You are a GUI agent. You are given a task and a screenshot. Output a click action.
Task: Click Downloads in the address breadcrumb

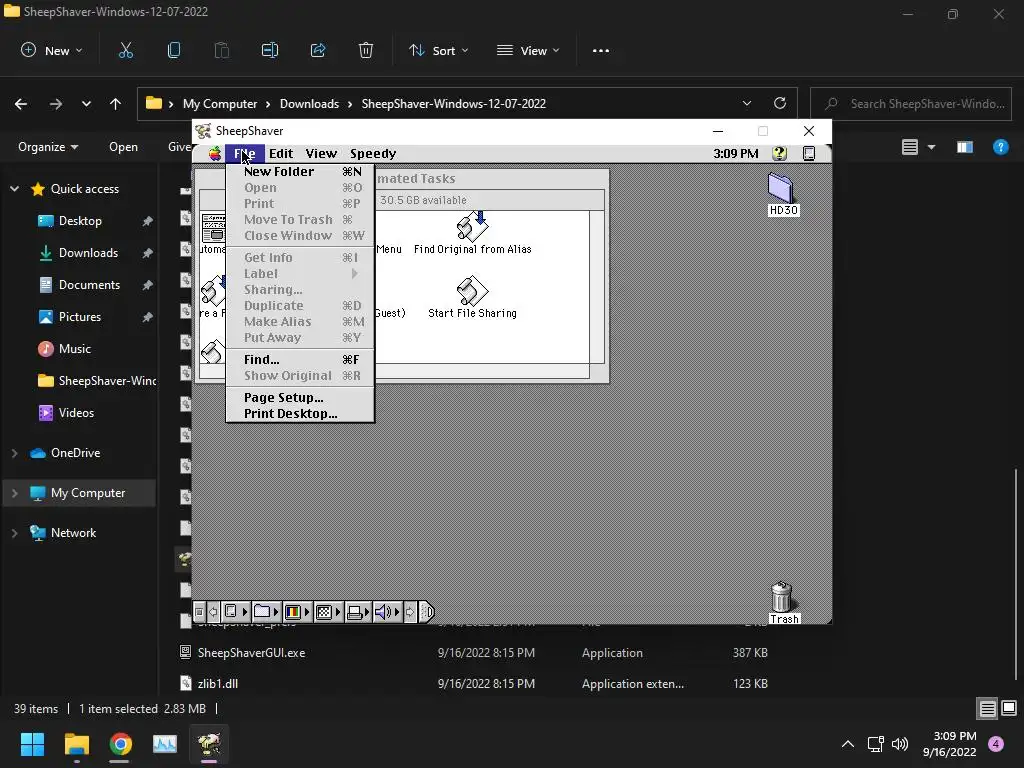tap(310, 104)
